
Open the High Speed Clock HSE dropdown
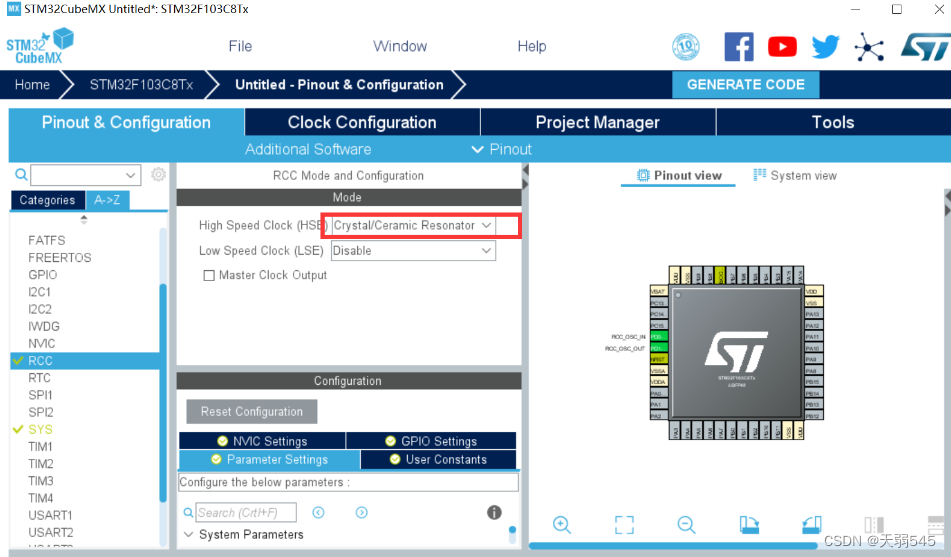pos(414,226)
